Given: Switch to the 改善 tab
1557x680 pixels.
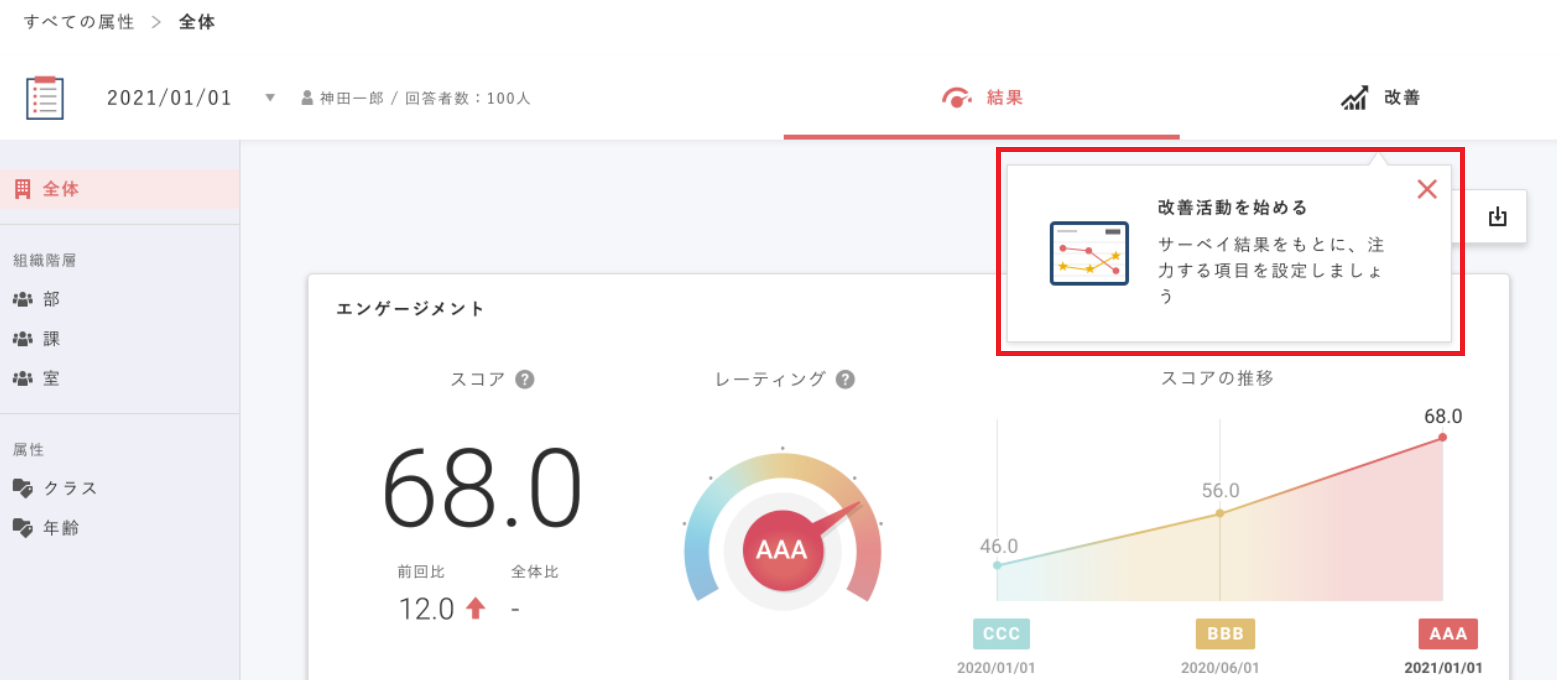Looking at the screenshot, I should click(1380, 98).
